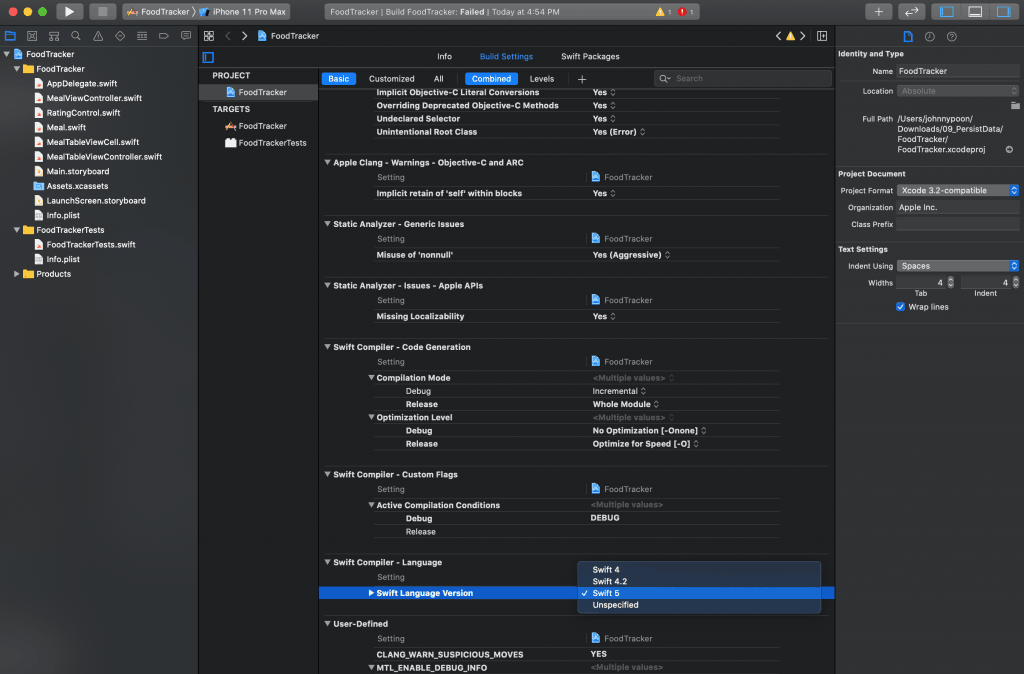Show Basic build settings
Image resolution: width=1024 pixels, height=674 pixels.
click(x=338, y=79)
